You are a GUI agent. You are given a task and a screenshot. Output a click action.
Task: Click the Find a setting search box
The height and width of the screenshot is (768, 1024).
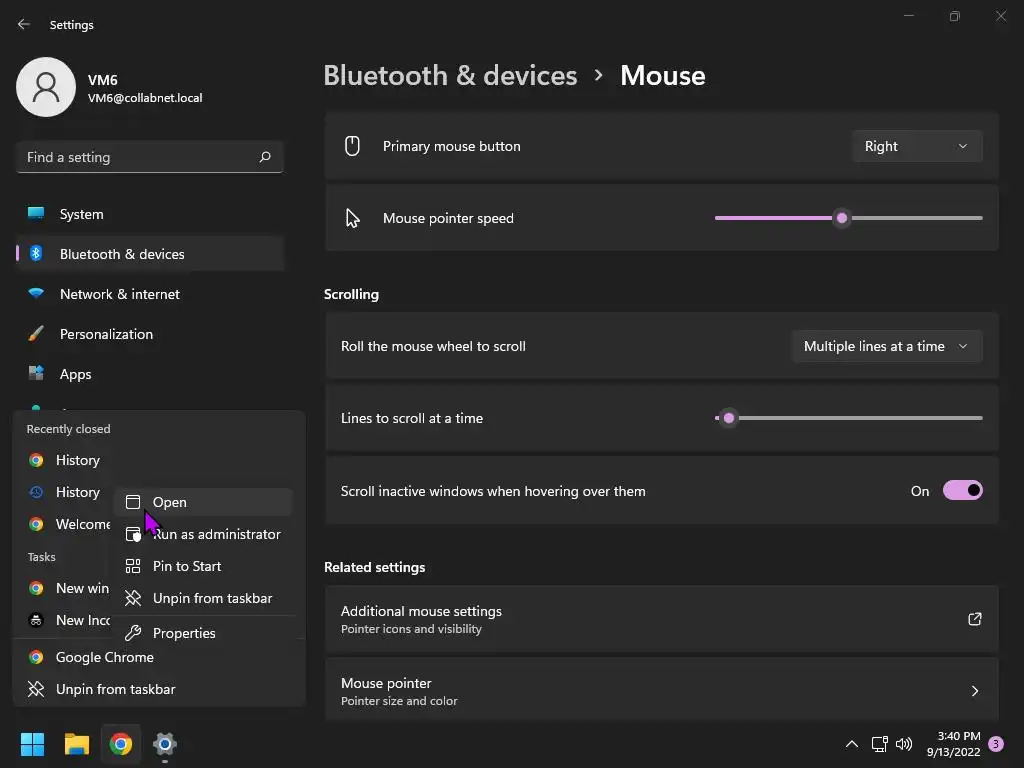[140, 157]
